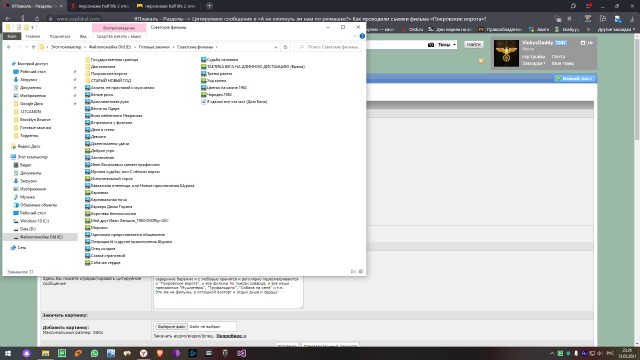
Task: Expand Другие закладки bookmarks folder
Action: point(616,29)
